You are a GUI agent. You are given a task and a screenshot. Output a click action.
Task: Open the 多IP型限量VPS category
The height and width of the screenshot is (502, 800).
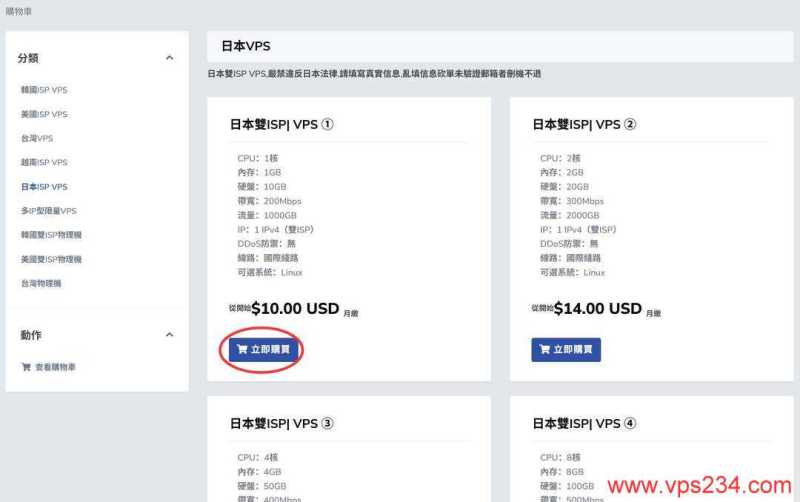tap(48, 211)
